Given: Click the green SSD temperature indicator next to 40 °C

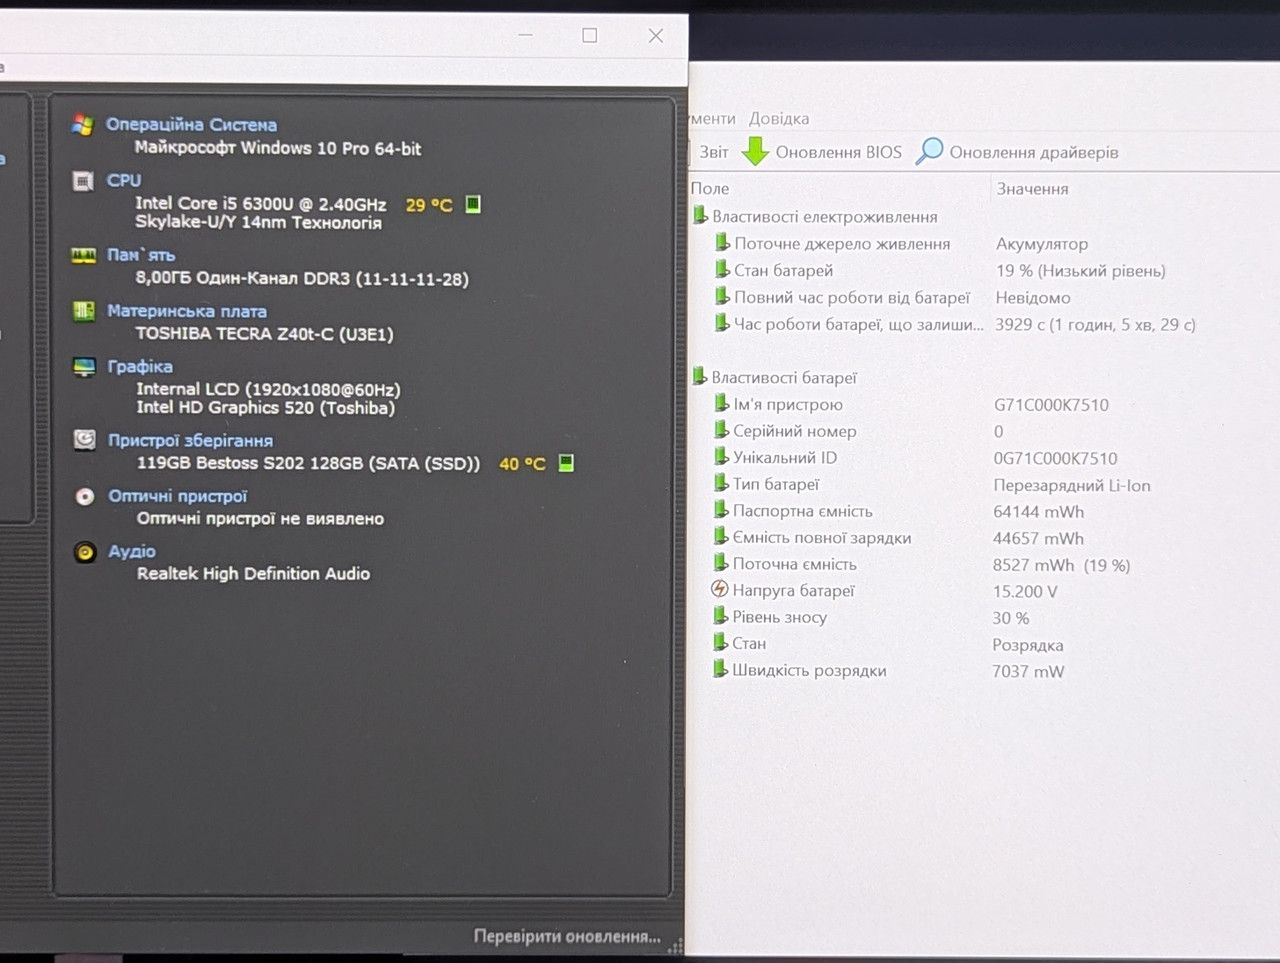Looking at the screenshot, I should pos(566,463).
